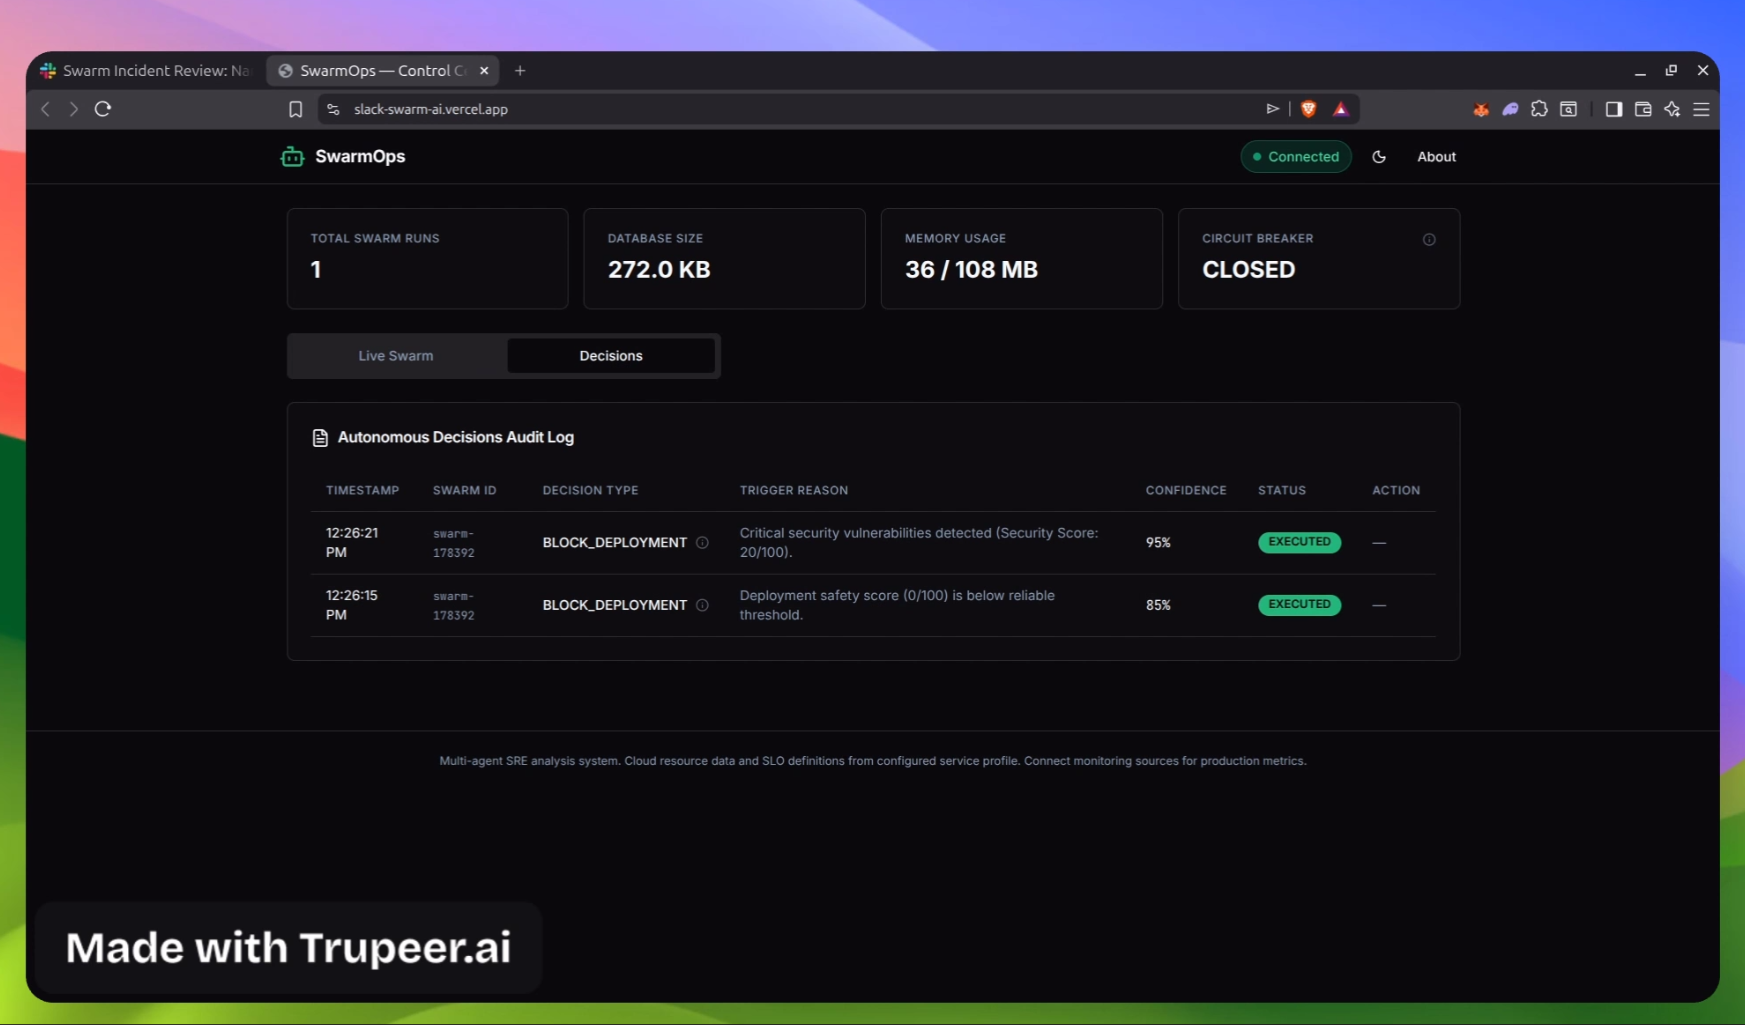This screenshot has height=1025, width=1745.
Task: Click the screenshot/media capture toolbar icon
Action: click(x=1568, y=109)
